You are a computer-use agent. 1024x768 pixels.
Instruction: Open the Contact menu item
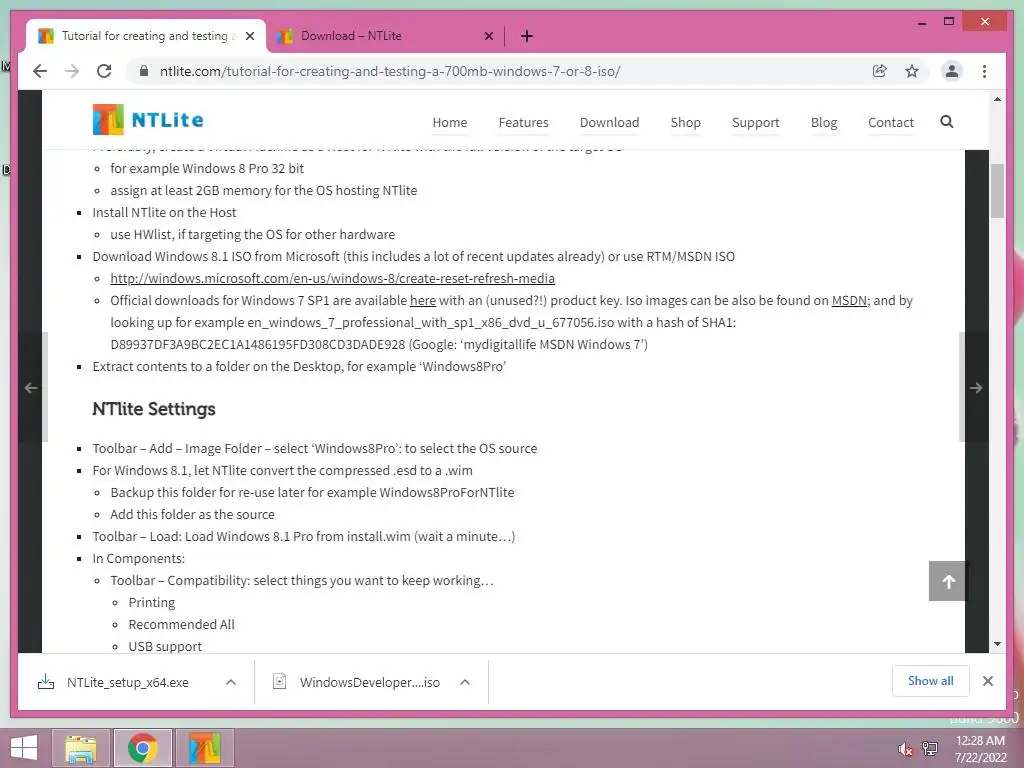tap(890, 122)
